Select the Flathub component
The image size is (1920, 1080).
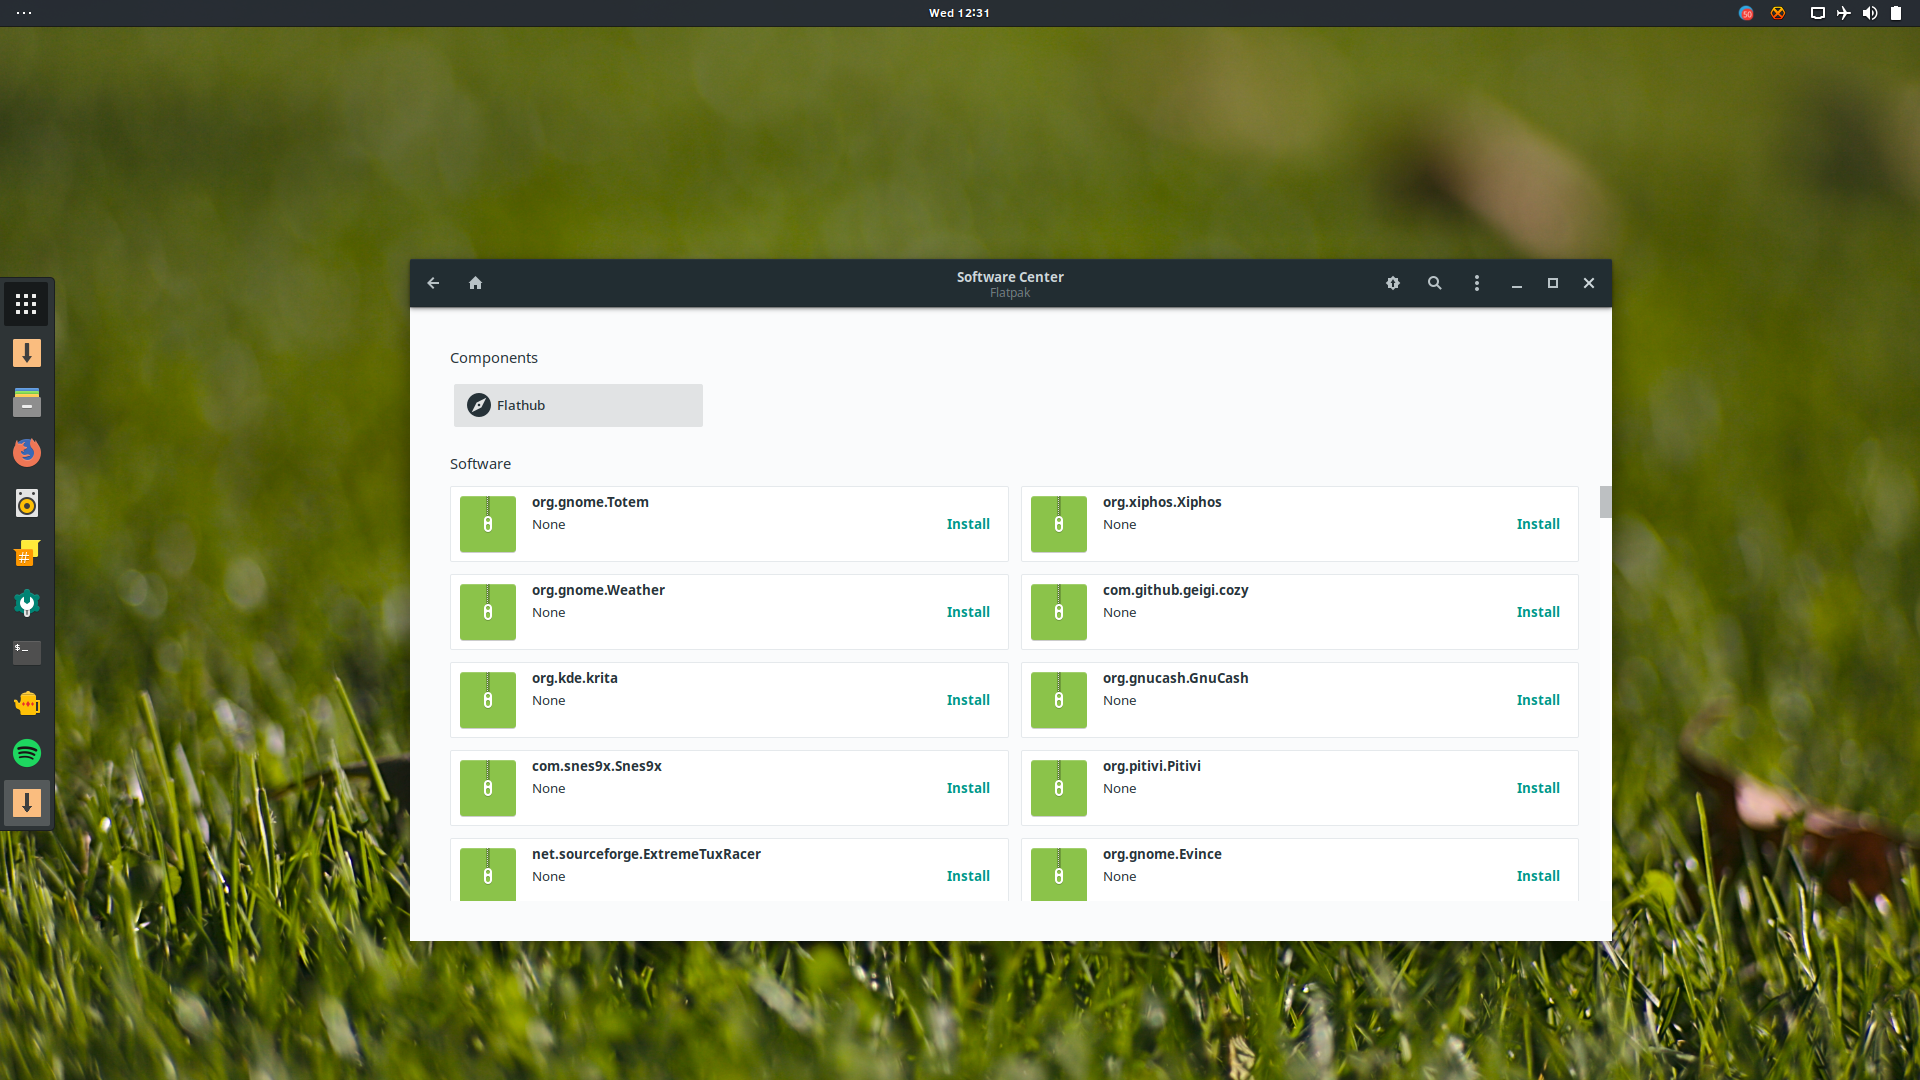click(x=578, y=405)
